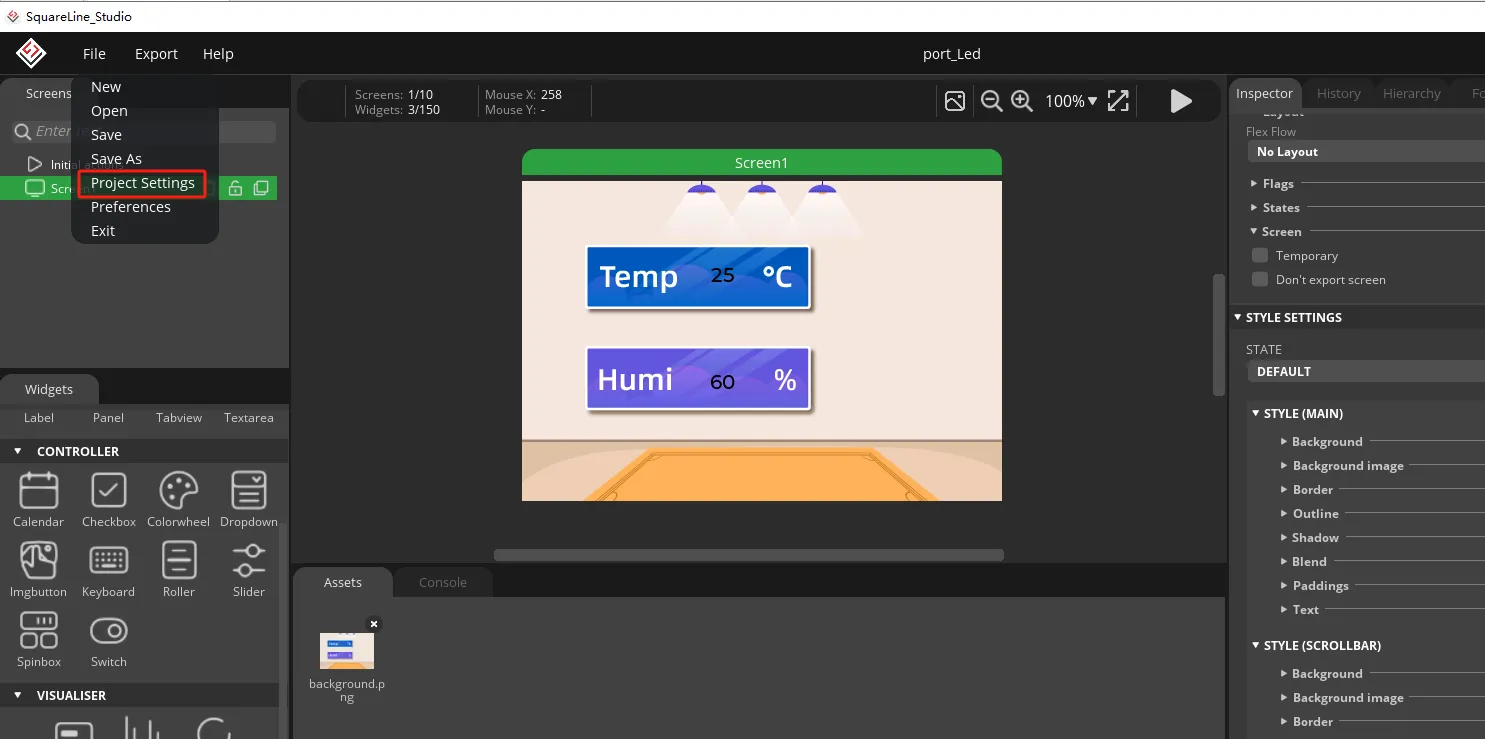Click the background image toggle icon in toolbar
Screen dimensions: 1485x739
(x=955, y=101)
